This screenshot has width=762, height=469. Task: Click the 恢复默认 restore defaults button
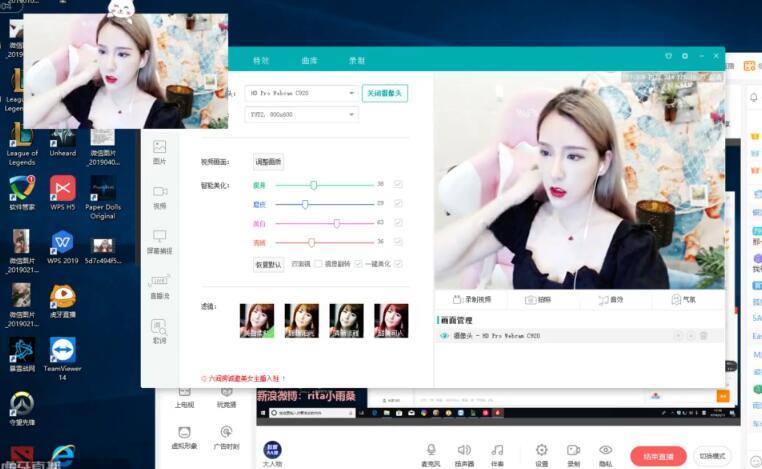point(268,264)
